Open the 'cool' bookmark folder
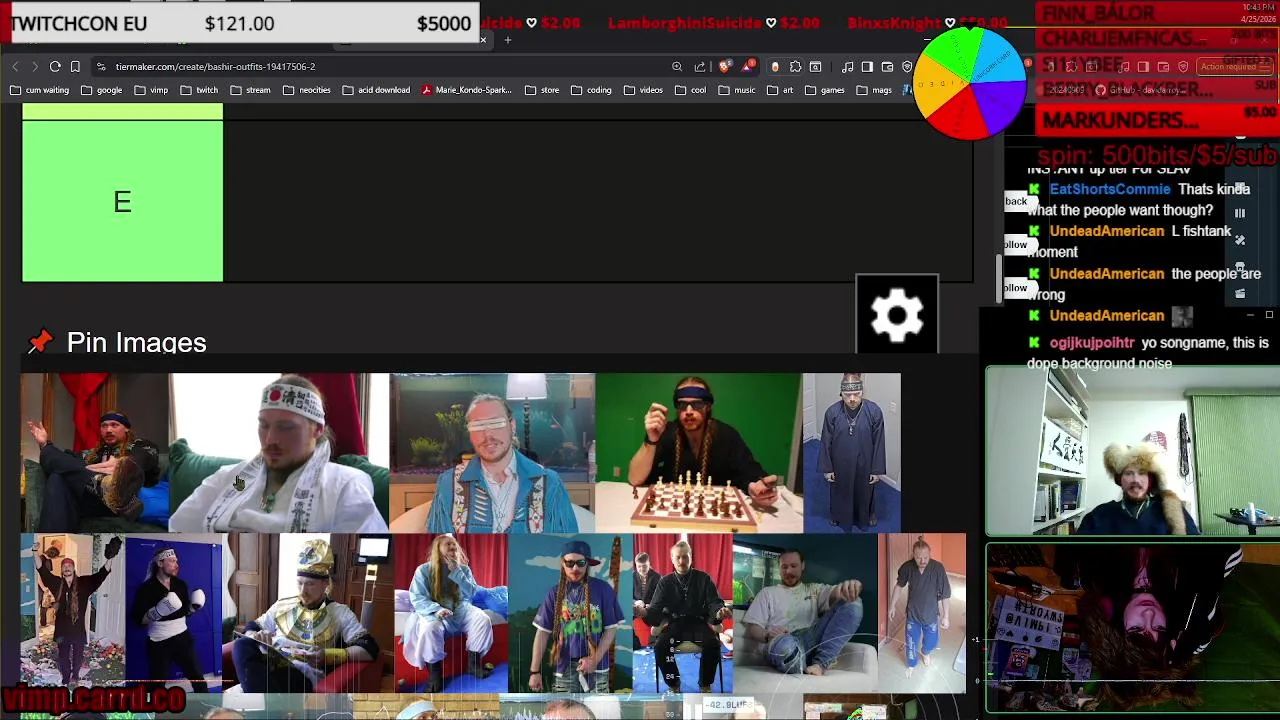1280x720 pixels. [x=690, y=90]
